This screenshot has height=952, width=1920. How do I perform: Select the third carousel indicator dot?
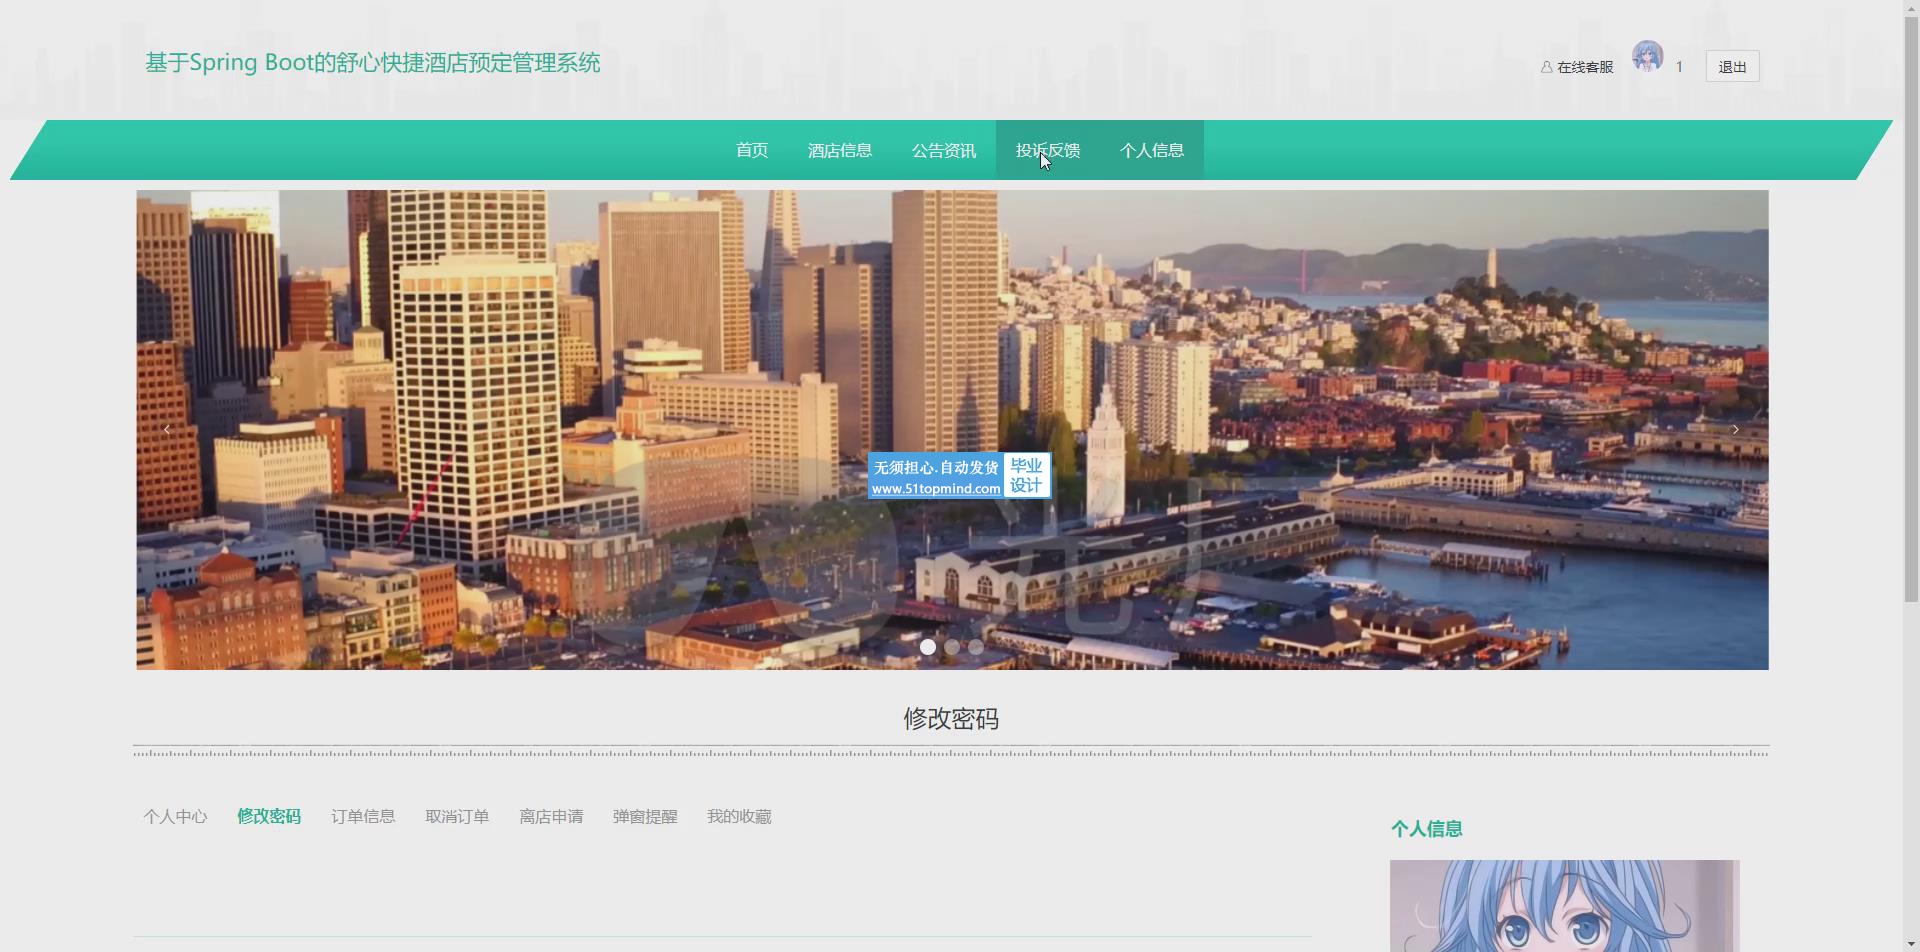click(x=976, y=647)
